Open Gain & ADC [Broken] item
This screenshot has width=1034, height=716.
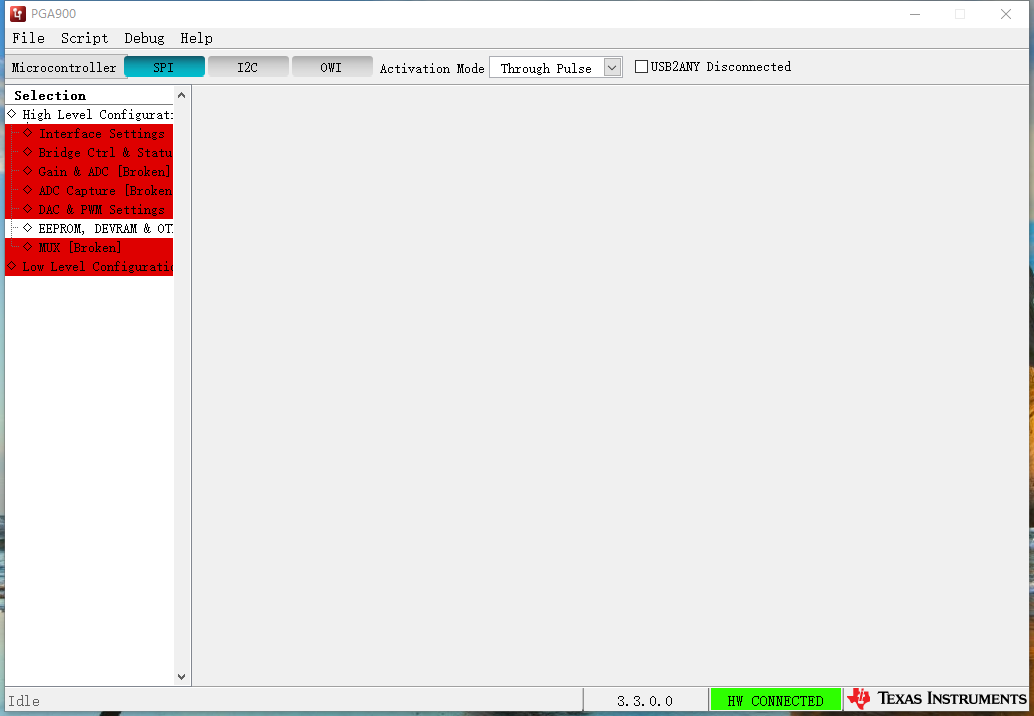click(x=104, y=172)
